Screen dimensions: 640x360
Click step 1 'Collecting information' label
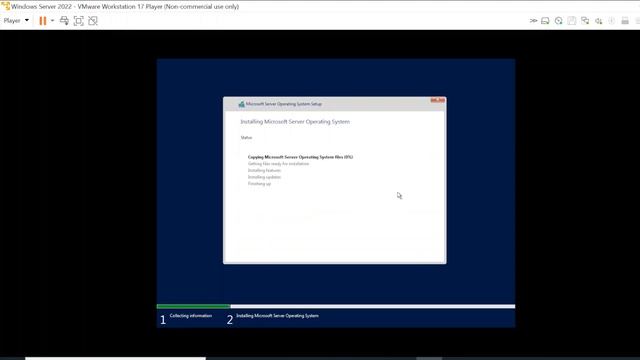(x=191, y=316)
